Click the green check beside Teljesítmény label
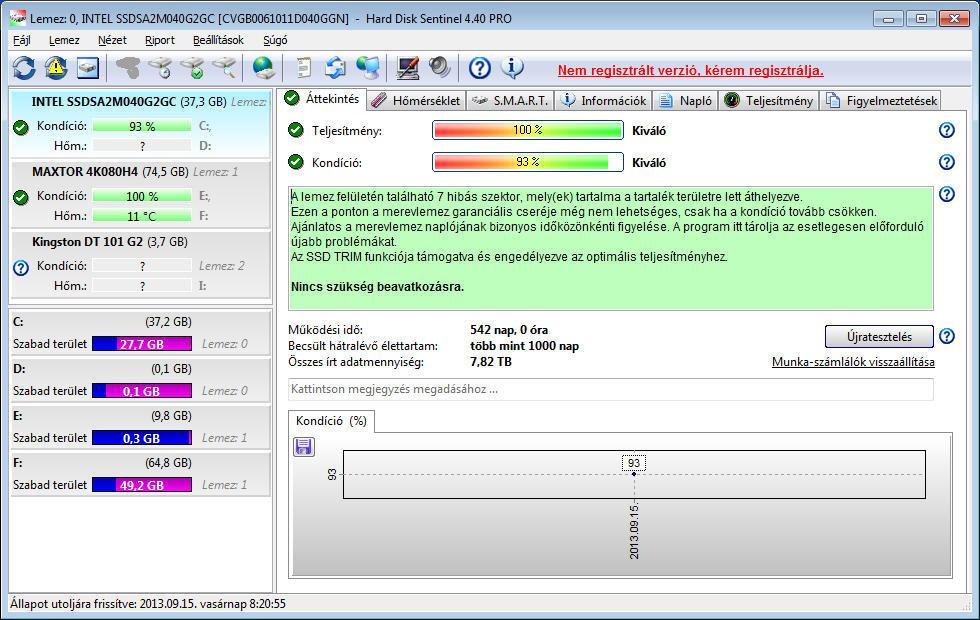980x620 pixels. coord(296,130)
